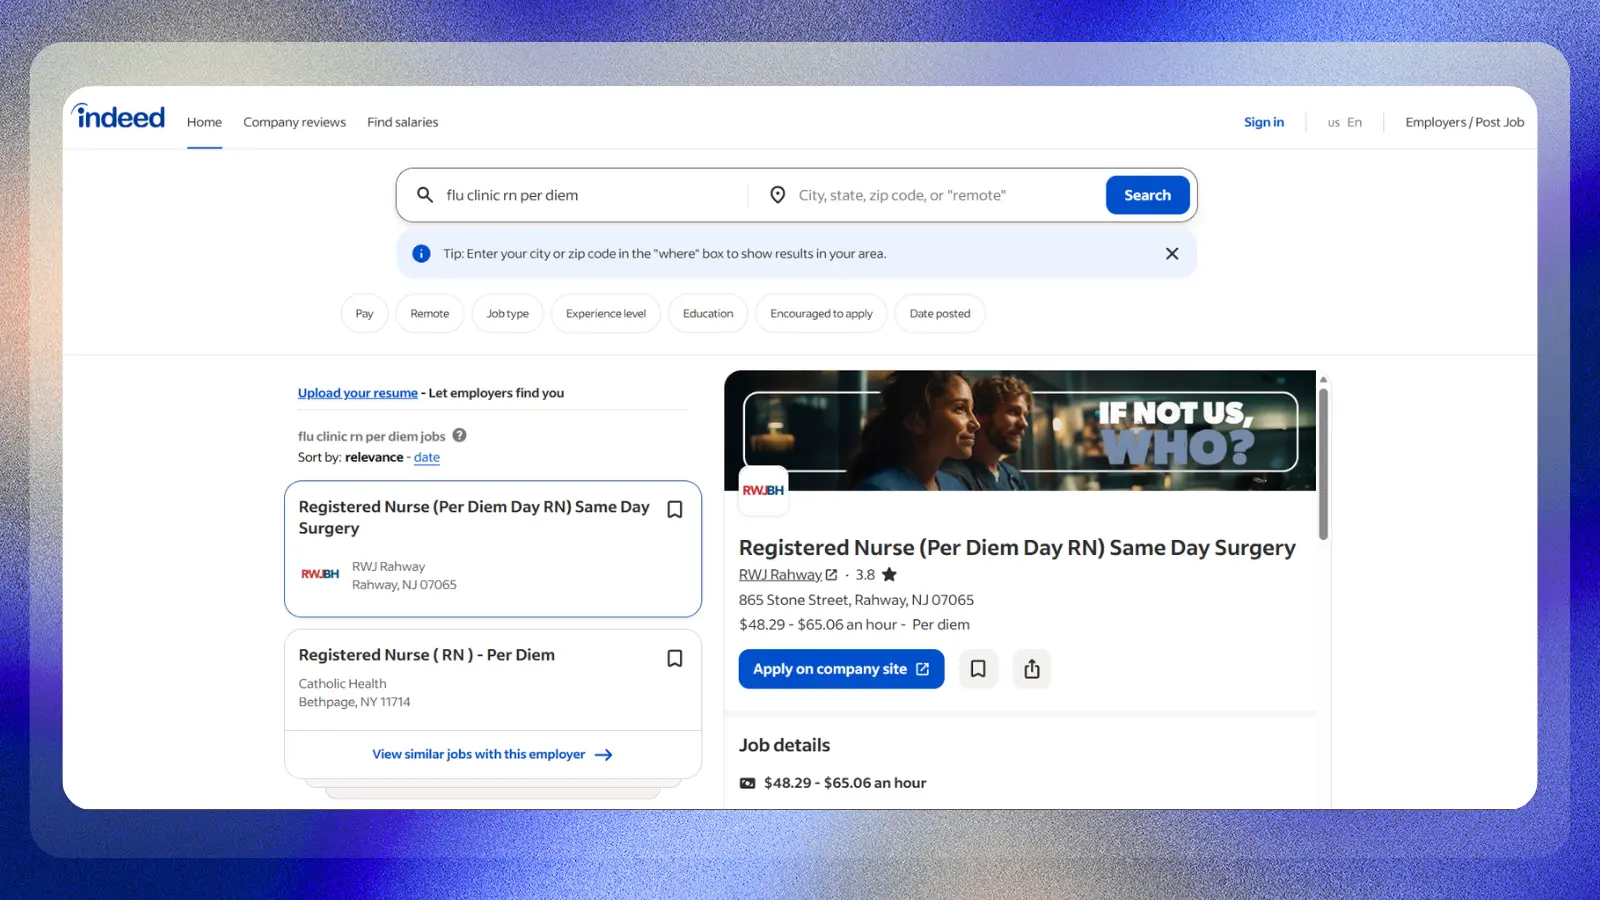This screenshot has width=1600, height=900.
Task: Open the Experience level filter
Action: [606, 314]
